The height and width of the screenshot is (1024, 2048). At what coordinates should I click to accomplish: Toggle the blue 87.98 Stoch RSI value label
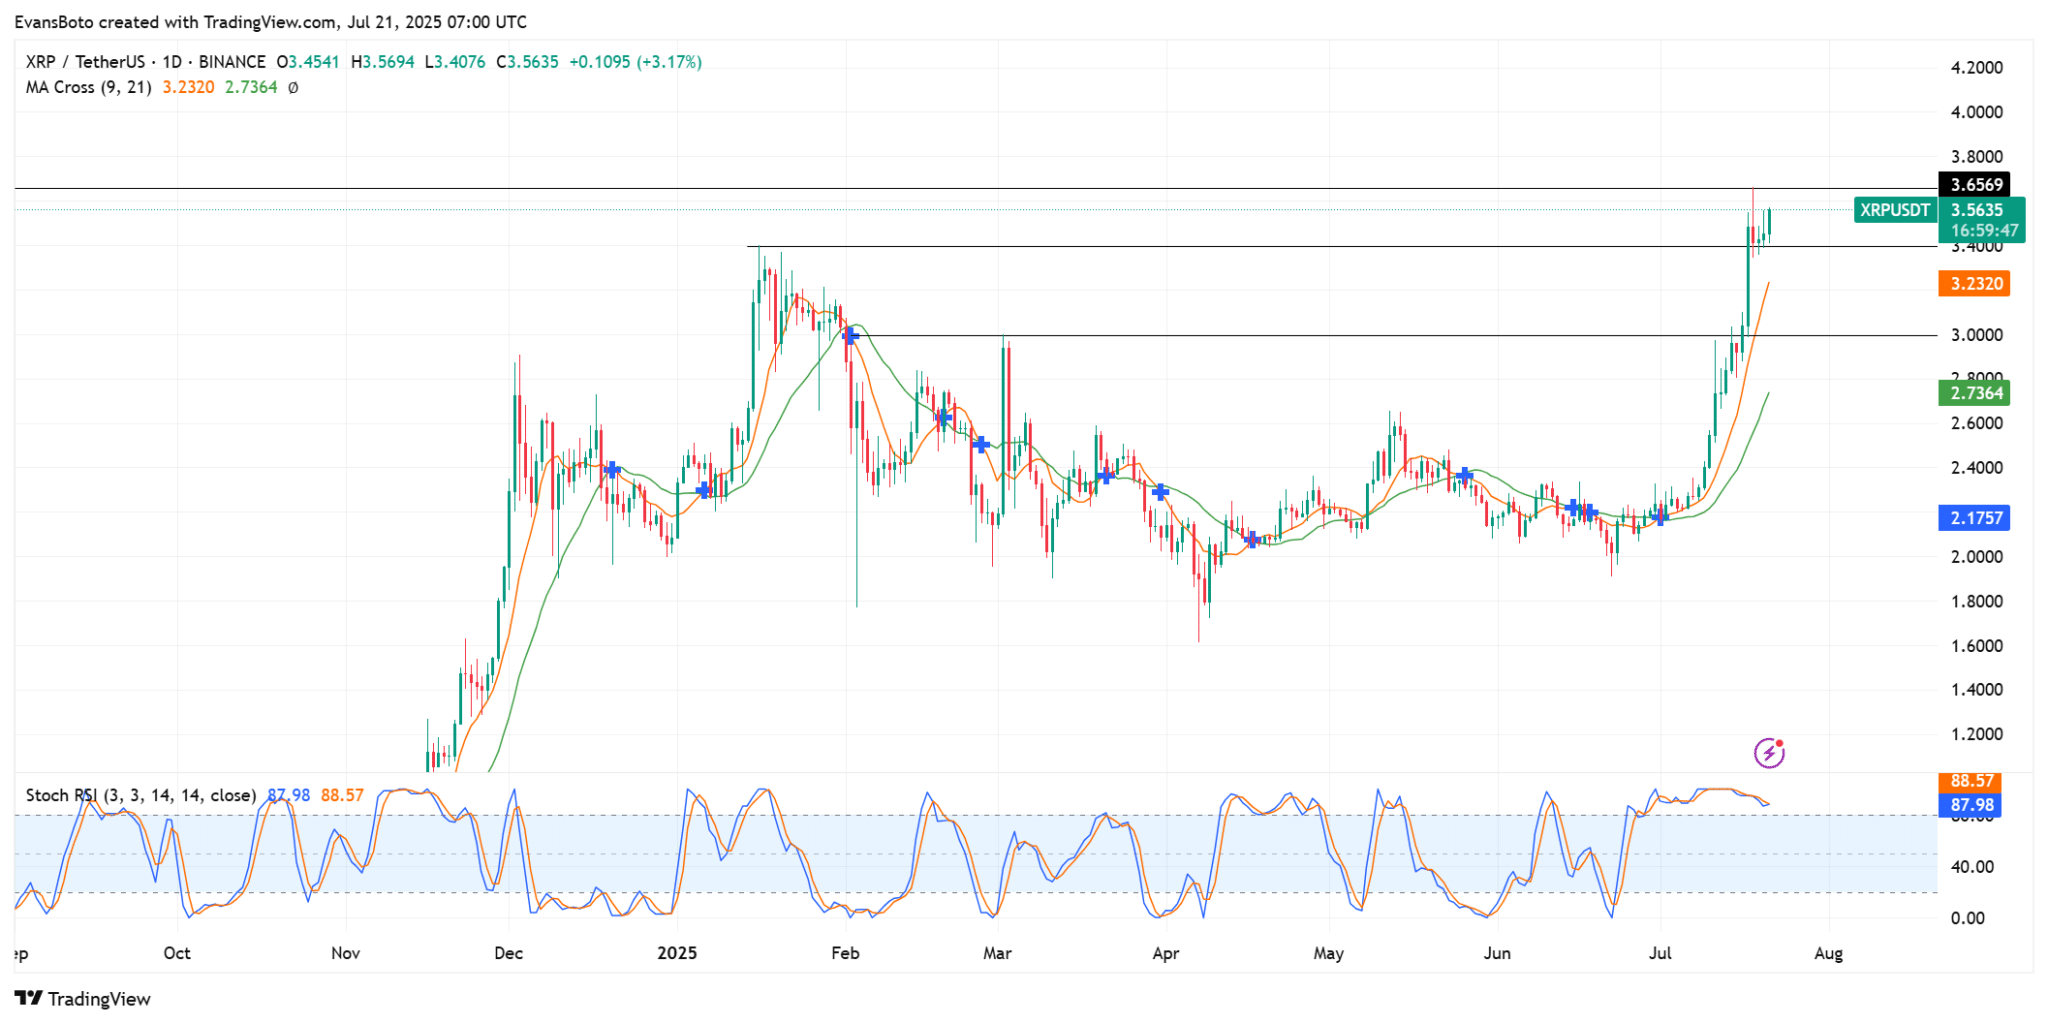(1972, 804)
